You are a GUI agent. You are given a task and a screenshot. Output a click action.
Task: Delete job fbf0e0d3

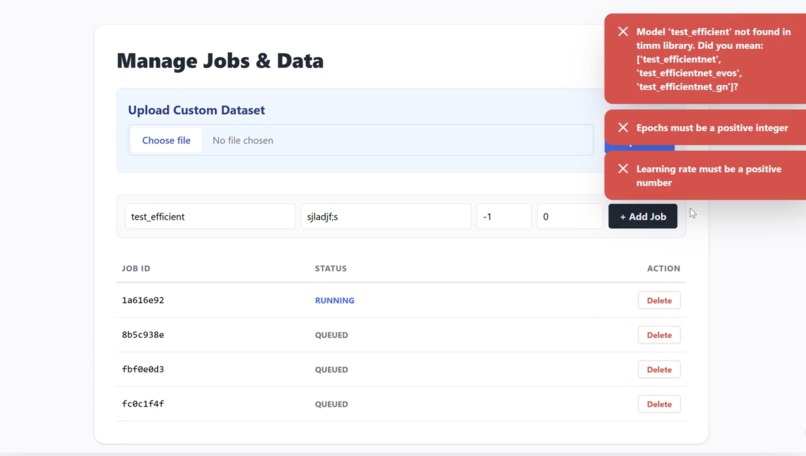pos(659,369)
